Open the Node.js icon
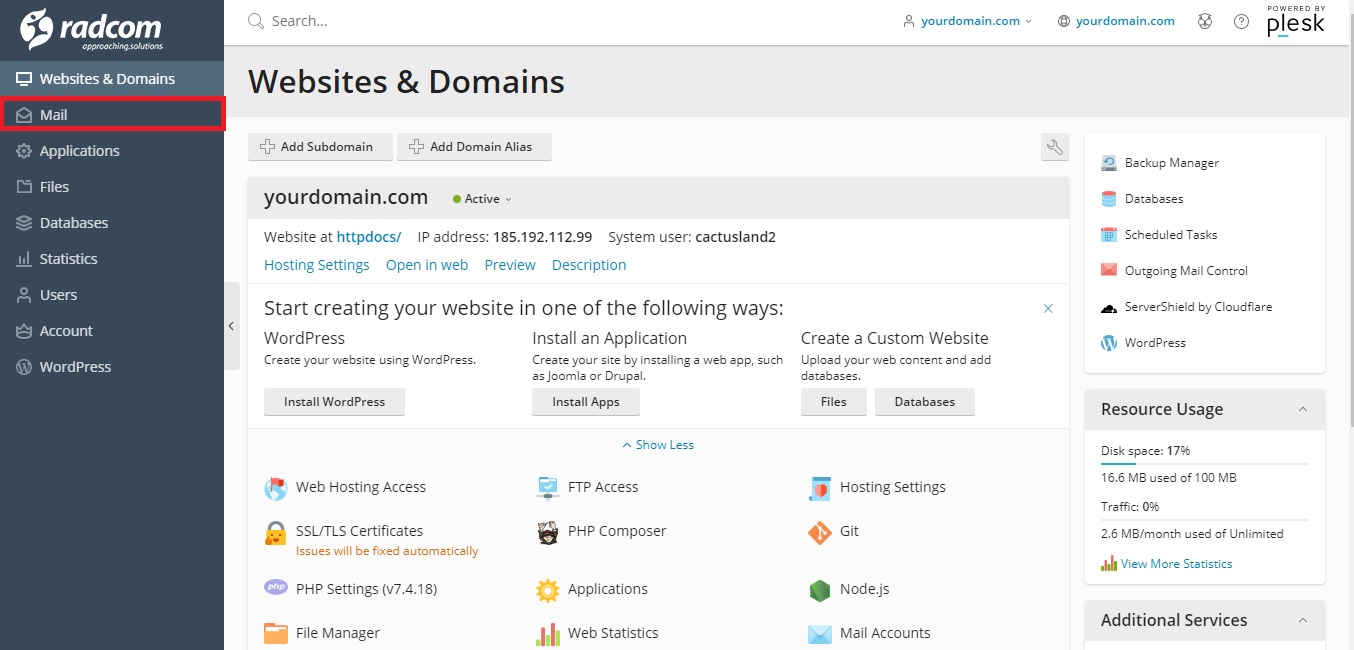 [820, 590]
